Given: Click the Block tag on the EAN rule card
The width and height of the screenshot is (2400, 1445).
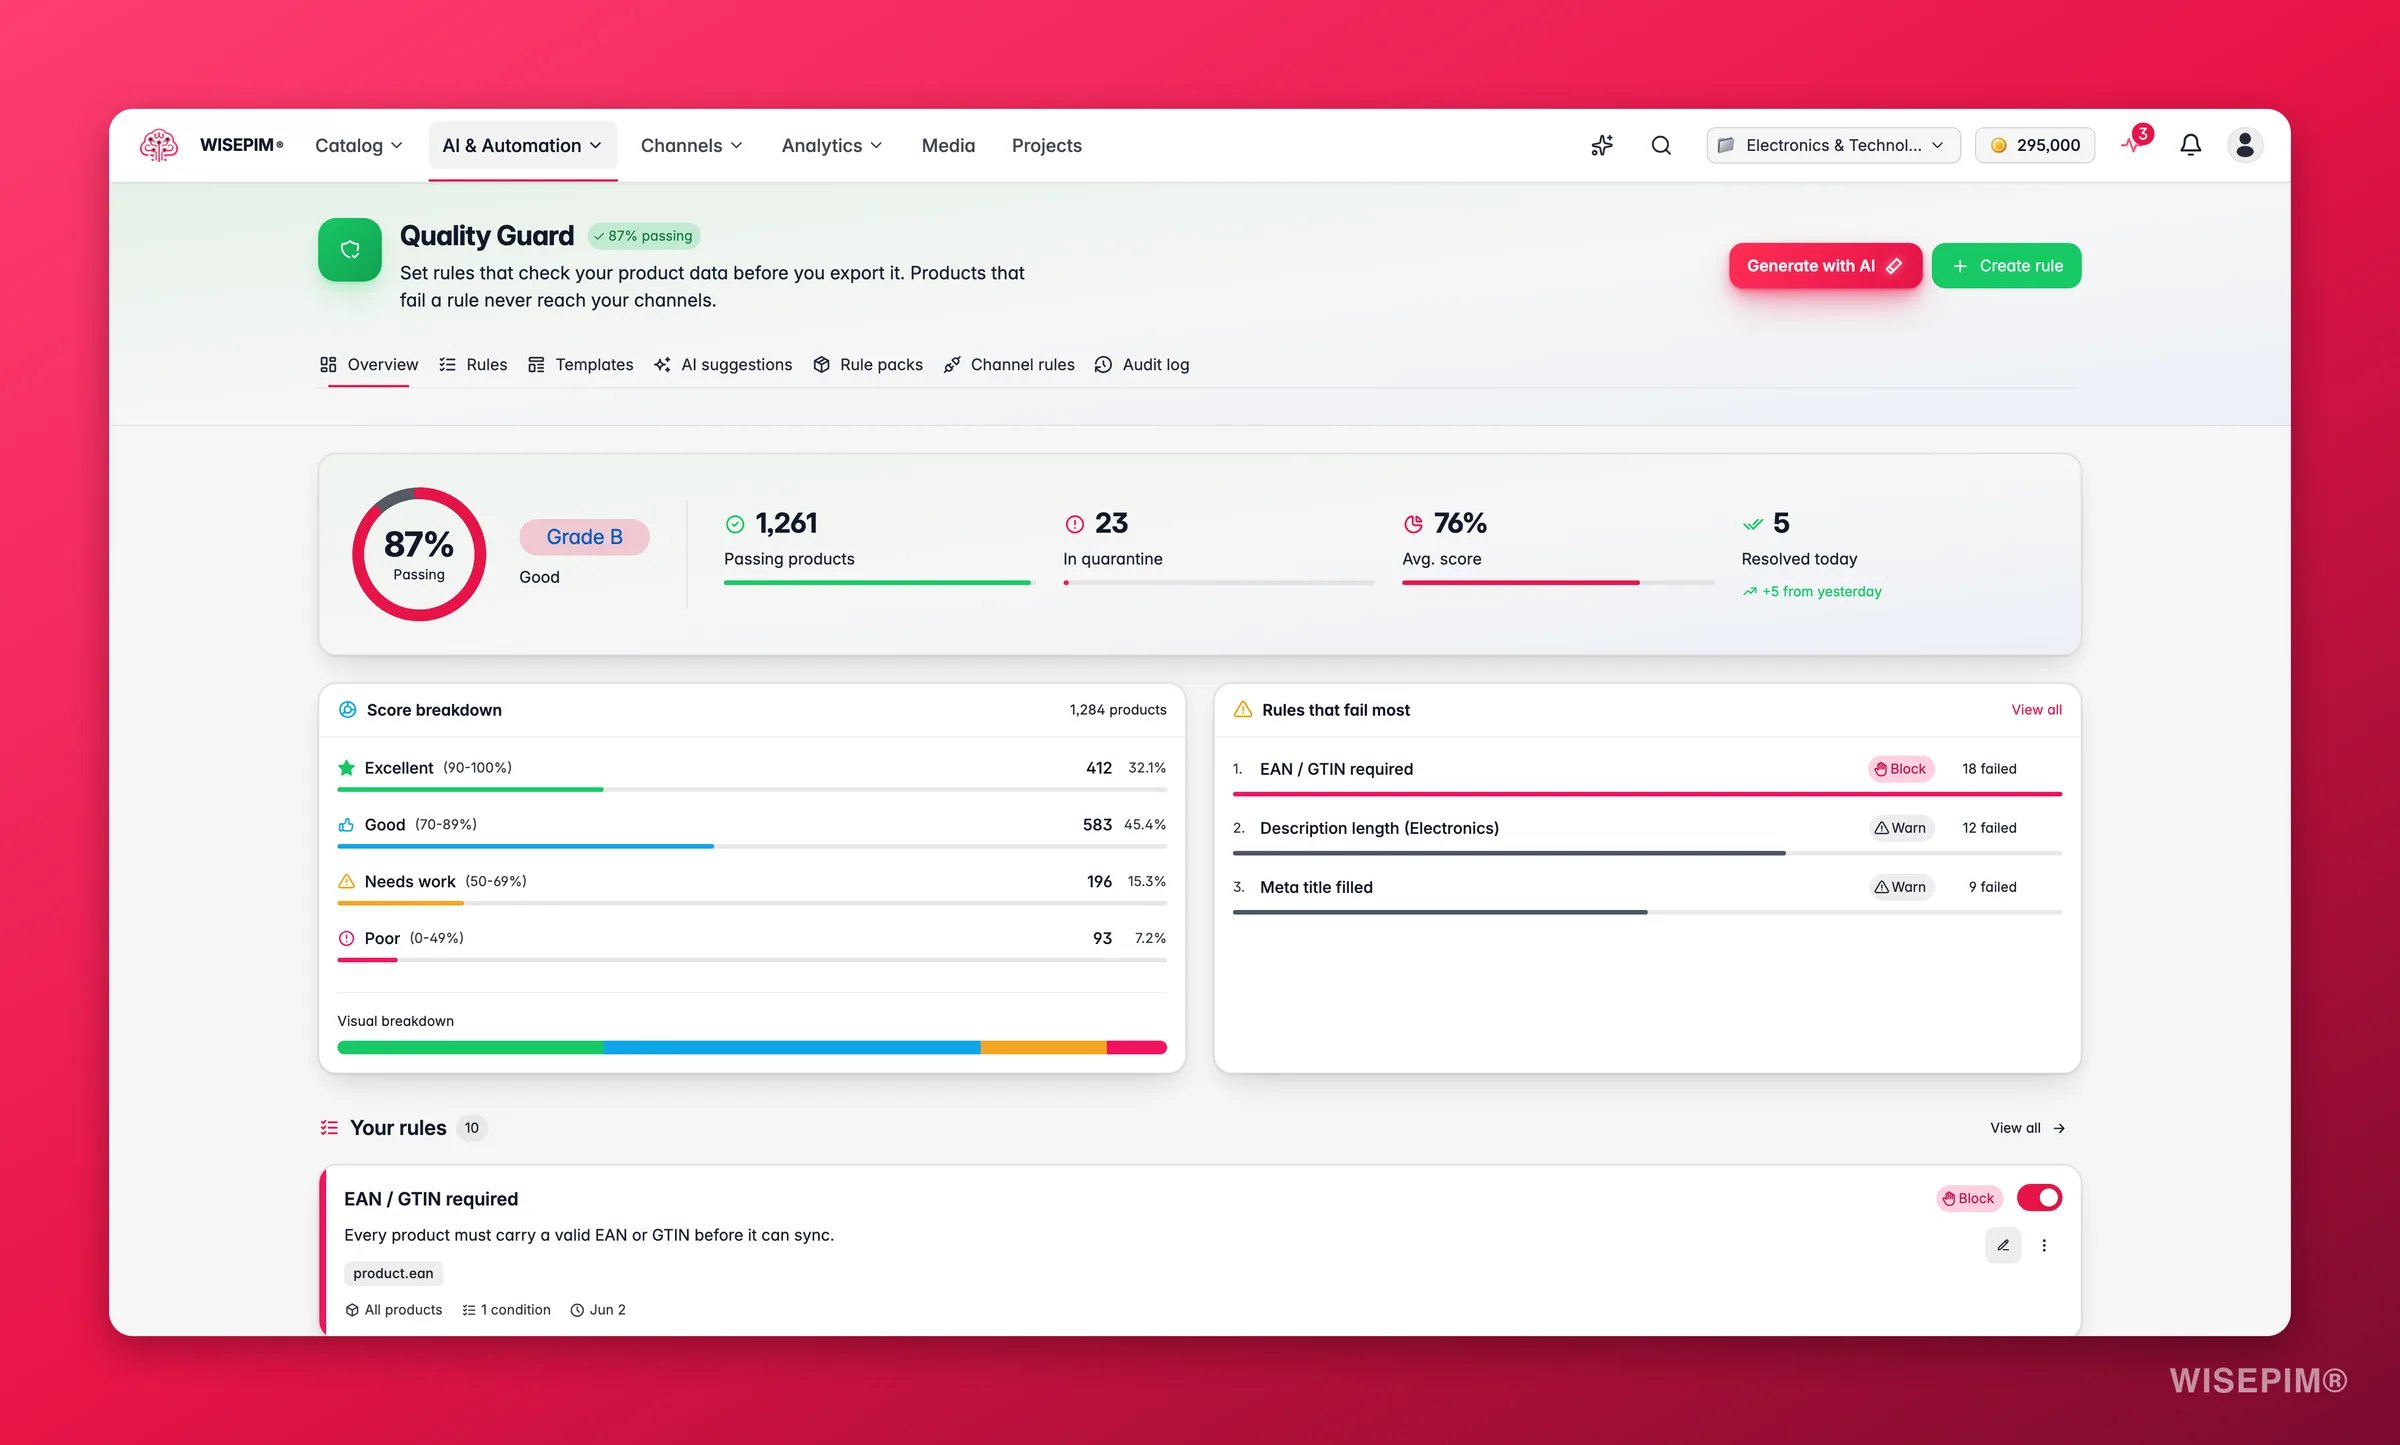Looking at the screenshot, I should (x=1968, y=1198).
